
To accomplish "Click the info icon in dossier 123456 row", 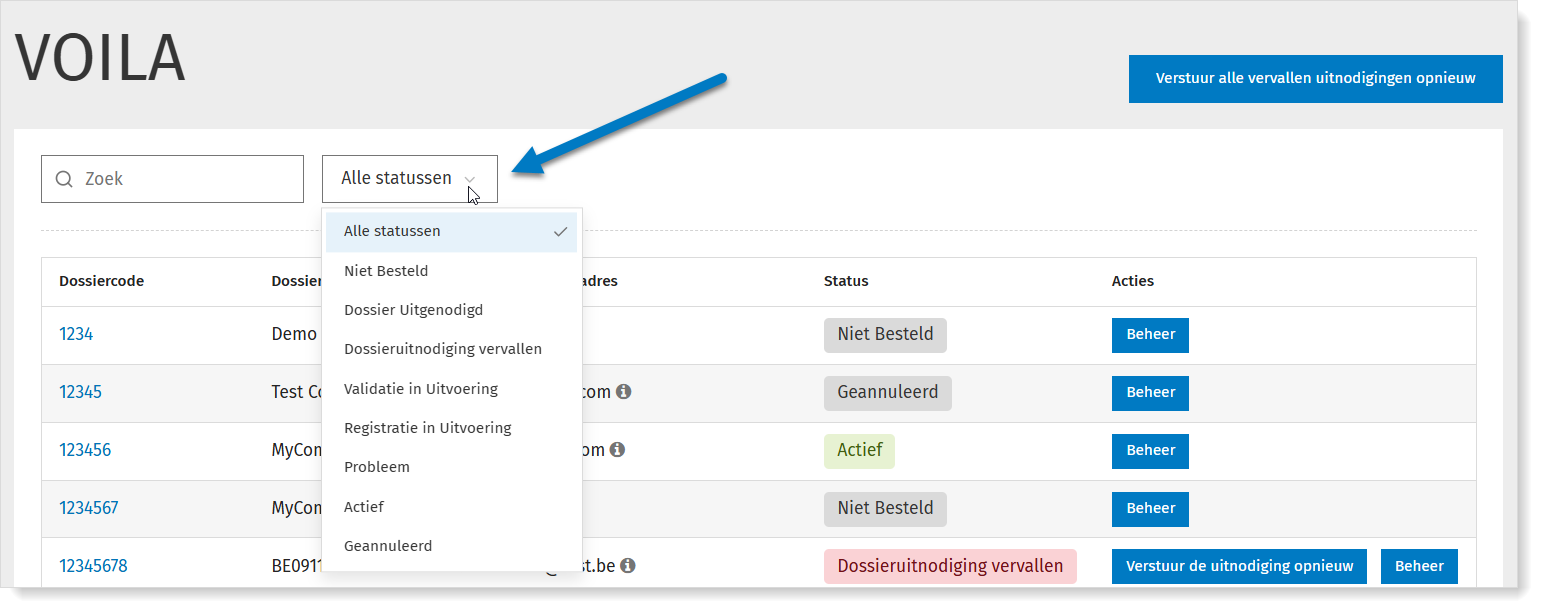I will tap(617, 450).
